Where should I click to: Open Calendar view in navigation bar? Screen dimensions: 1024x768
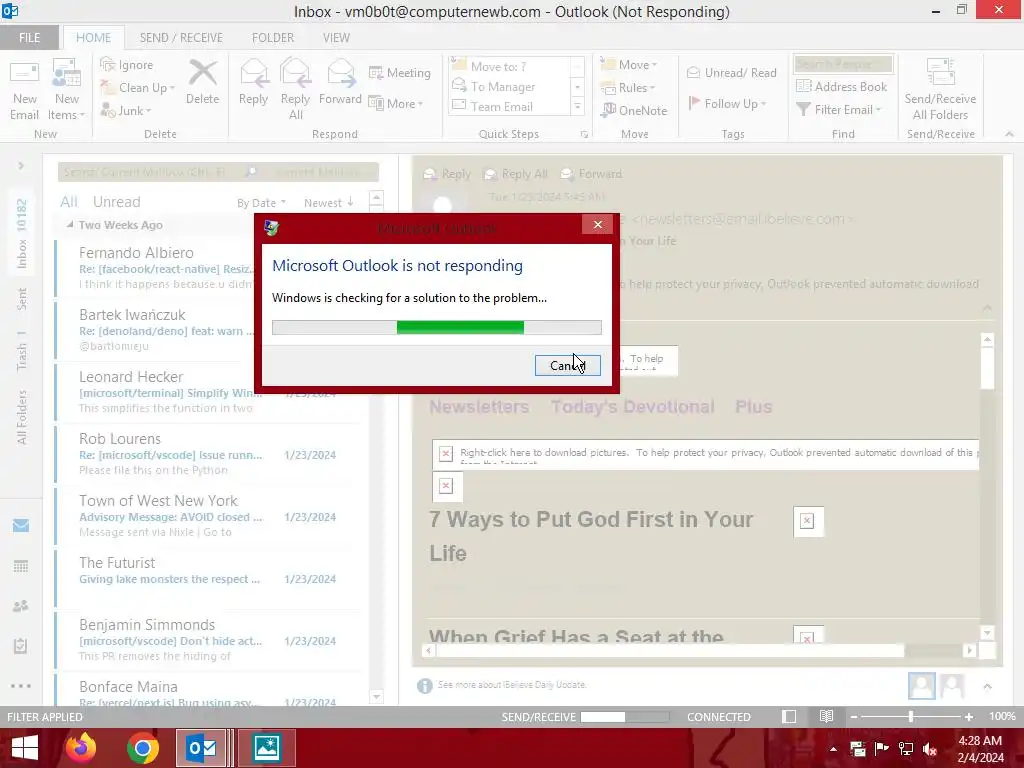pos(21,566)
